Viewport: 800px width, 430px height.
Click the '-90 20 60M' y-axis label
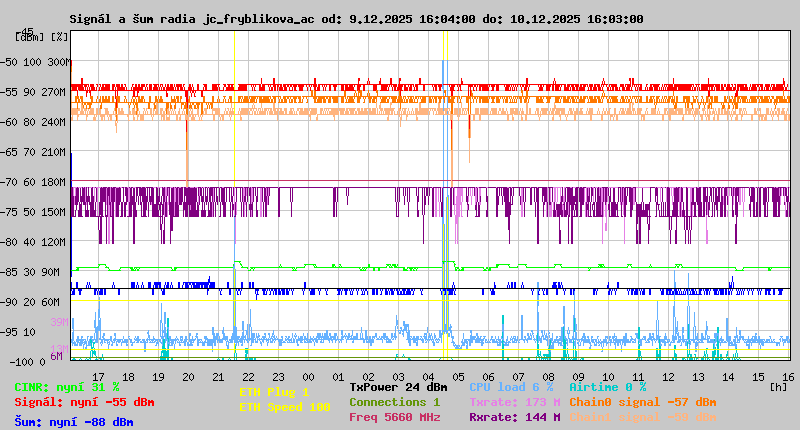pos(30,302)
